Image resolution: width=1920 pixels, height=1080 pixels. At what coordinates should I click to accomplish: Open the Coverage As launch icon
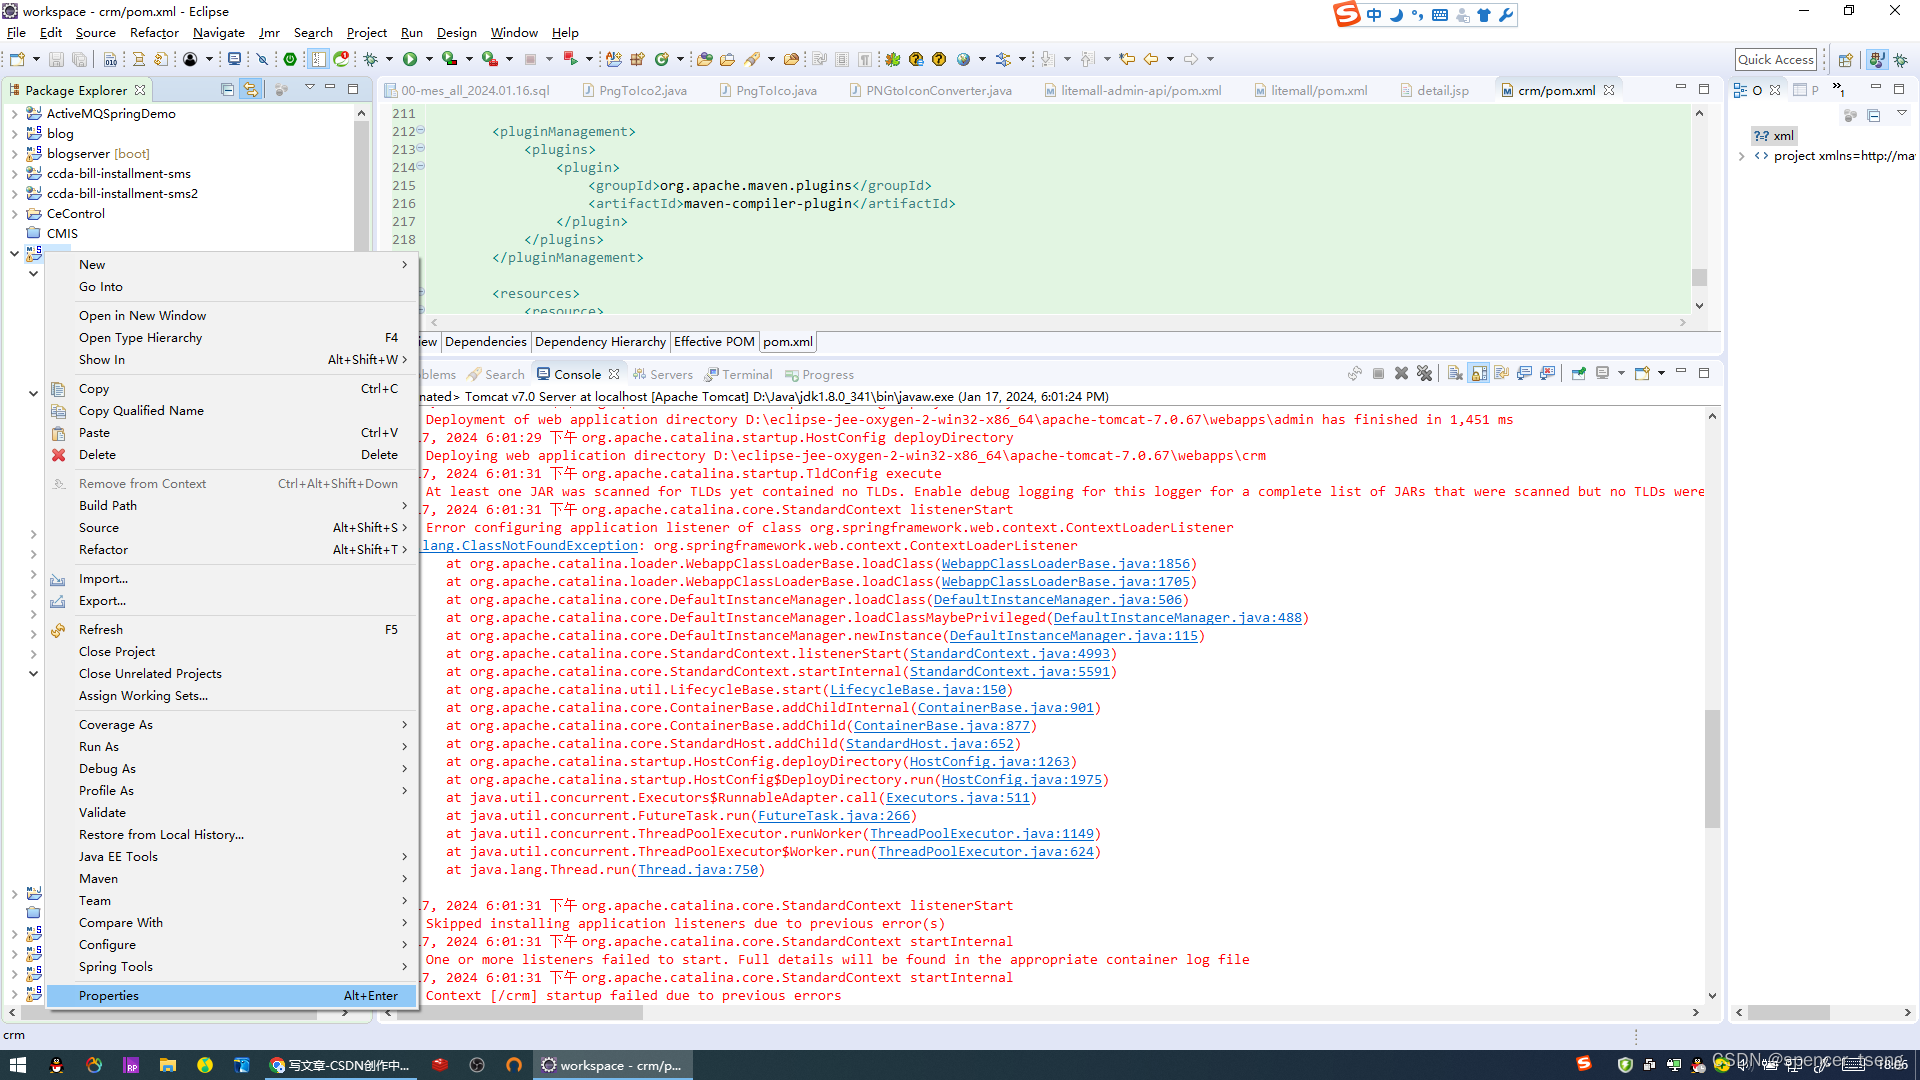449,58
